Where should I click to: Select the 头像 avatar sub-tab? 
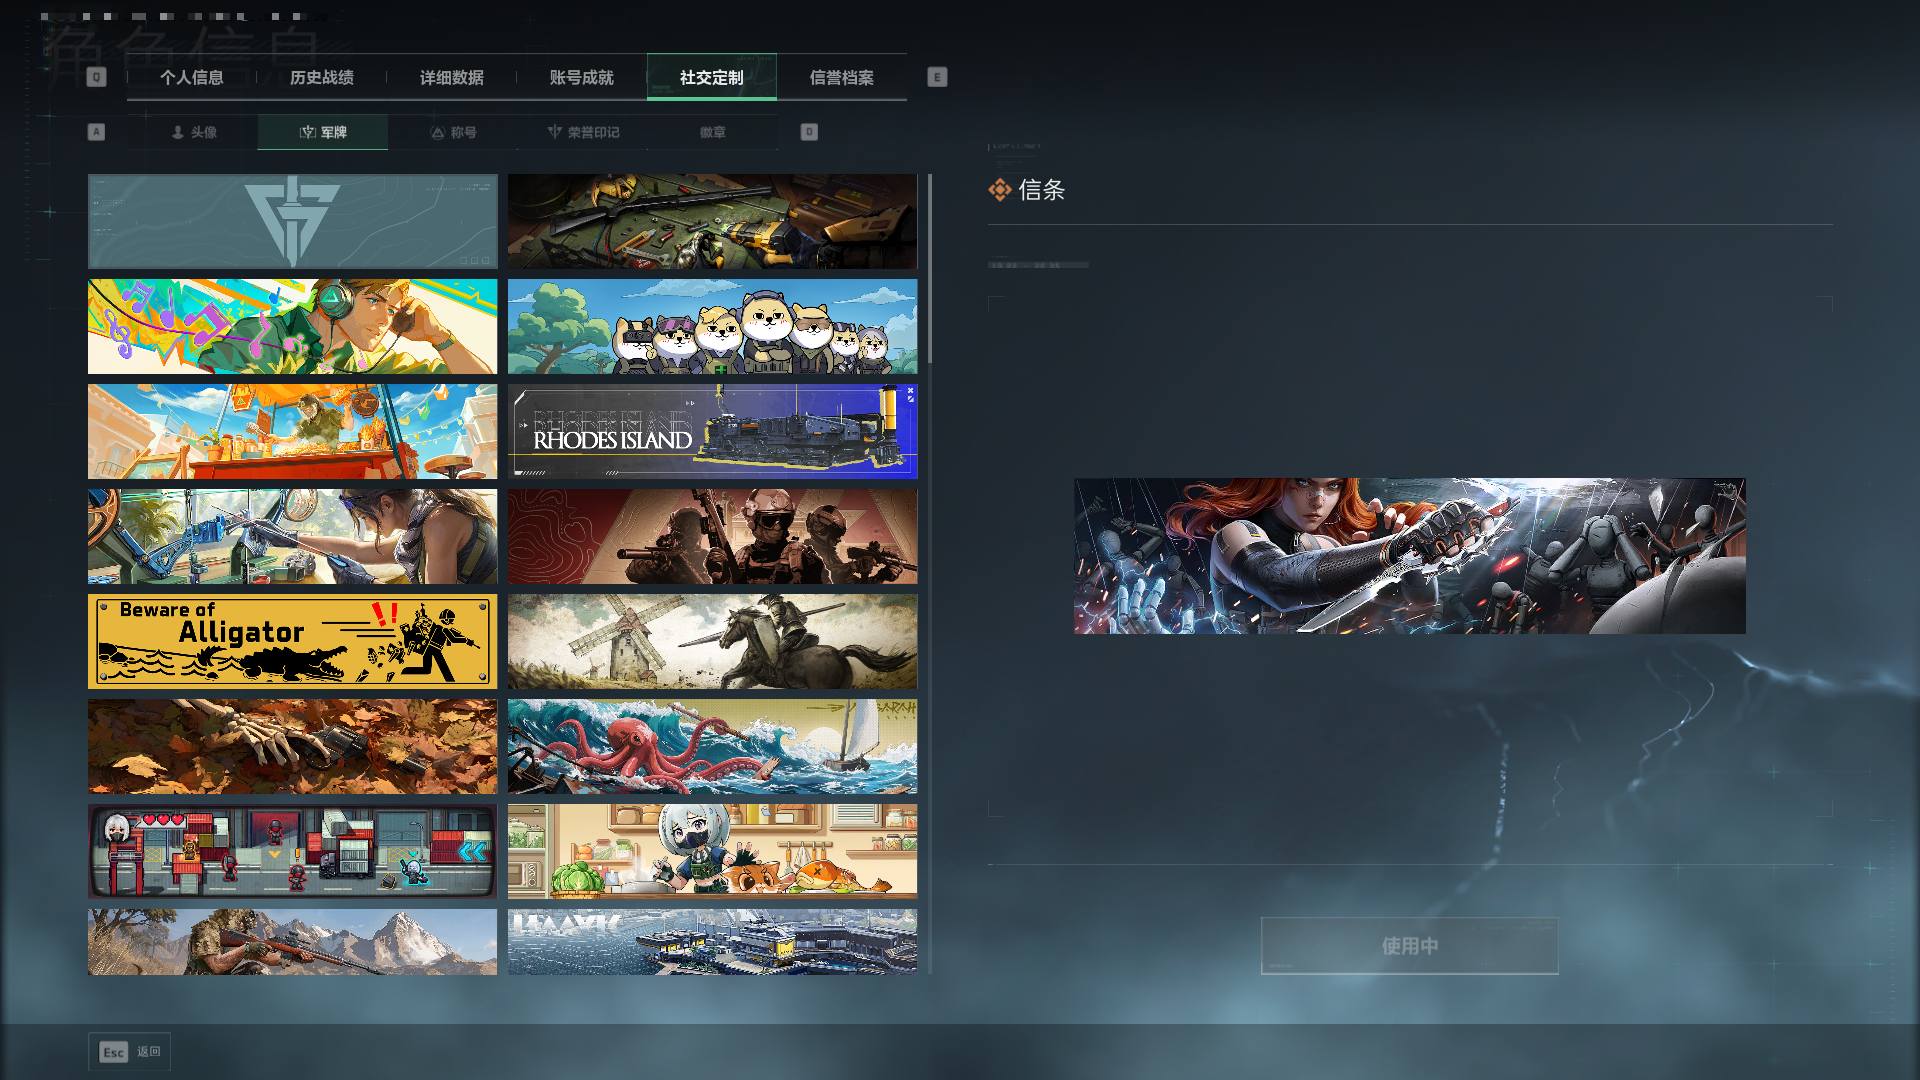pos(193,132)
